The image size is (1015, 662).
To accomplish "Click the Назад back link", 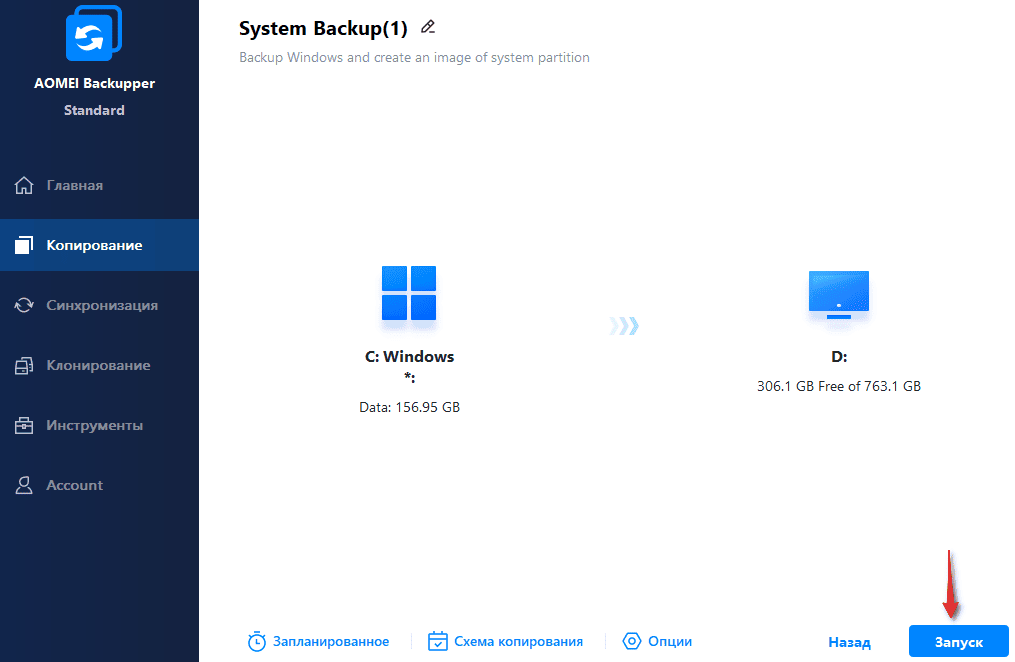I will coord(849,642).
